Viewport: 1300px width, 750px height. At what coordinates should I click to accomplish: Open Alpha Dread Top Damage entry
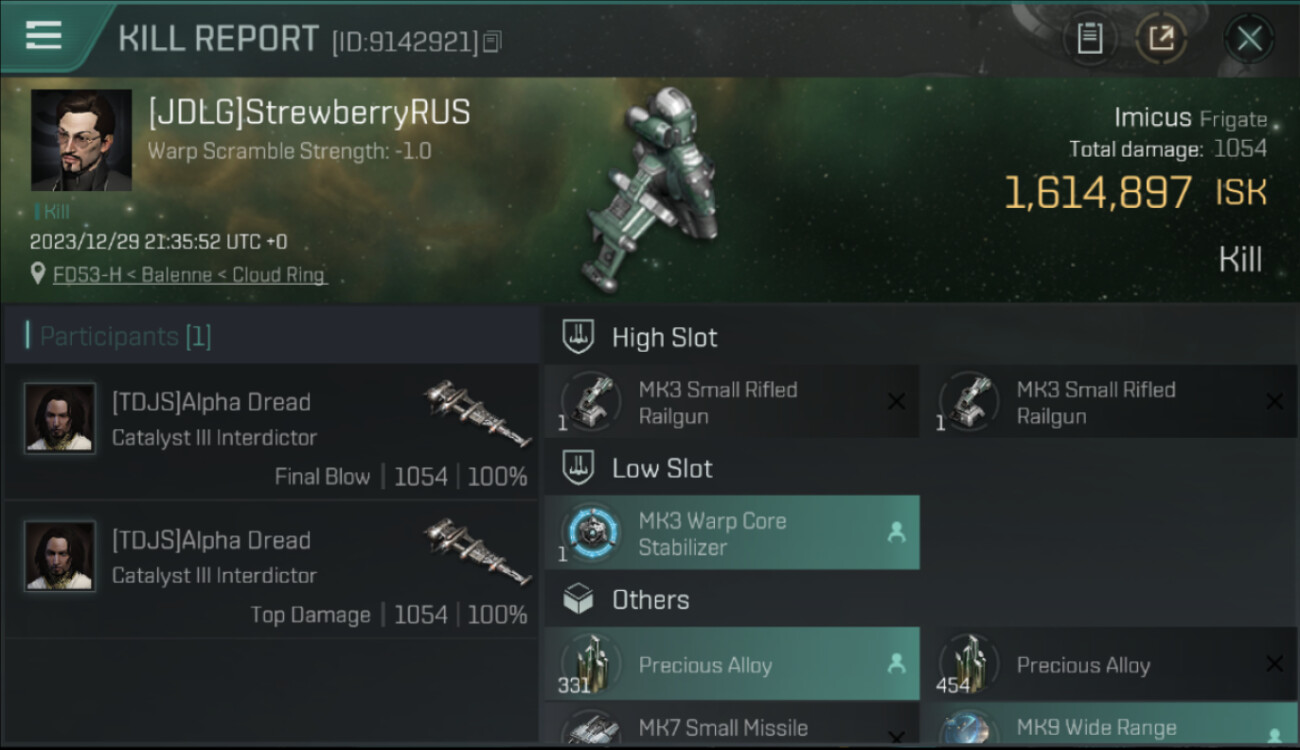point(272,570)
